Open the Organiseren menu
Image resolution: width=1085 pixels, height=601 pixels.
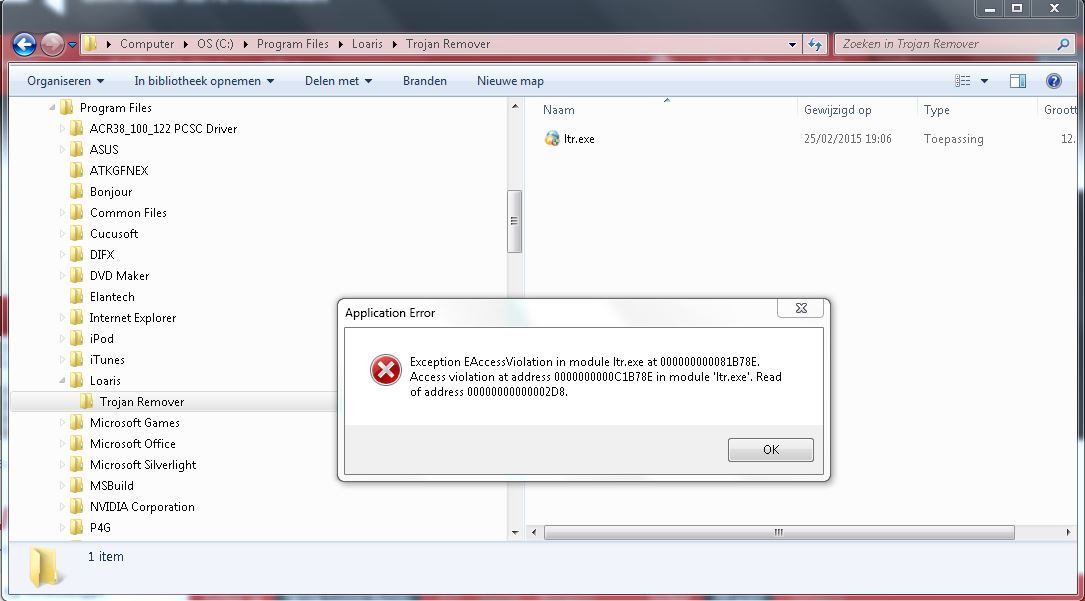point(65,81)
